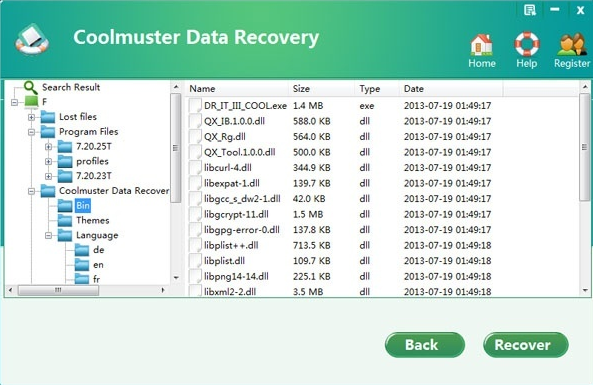The image size is (593, 385).
Task: Click file icon of libgcrypt-11.dll
Action: [x=195, y=214]
